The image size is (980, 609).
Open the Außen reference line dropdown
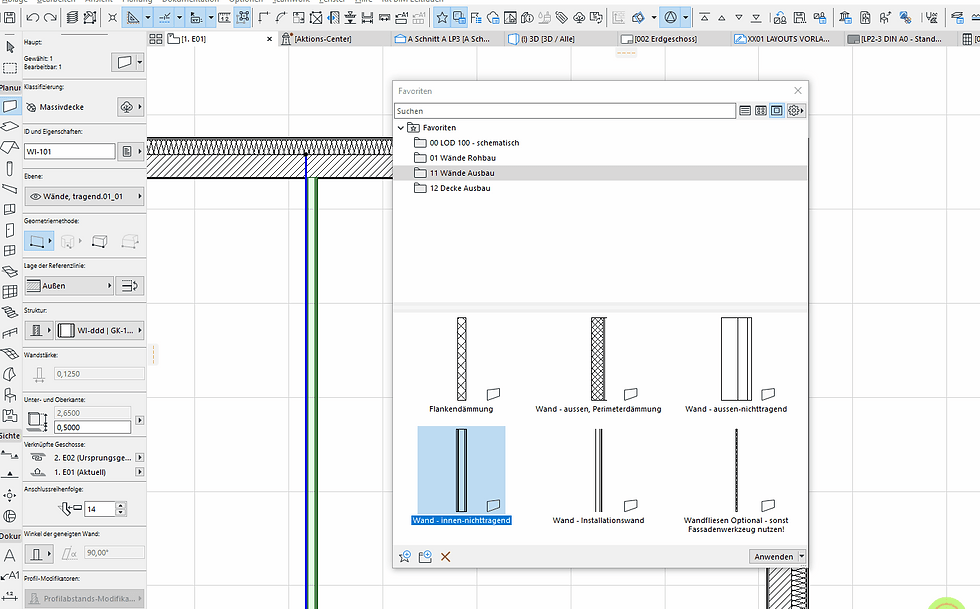point(69,286)
